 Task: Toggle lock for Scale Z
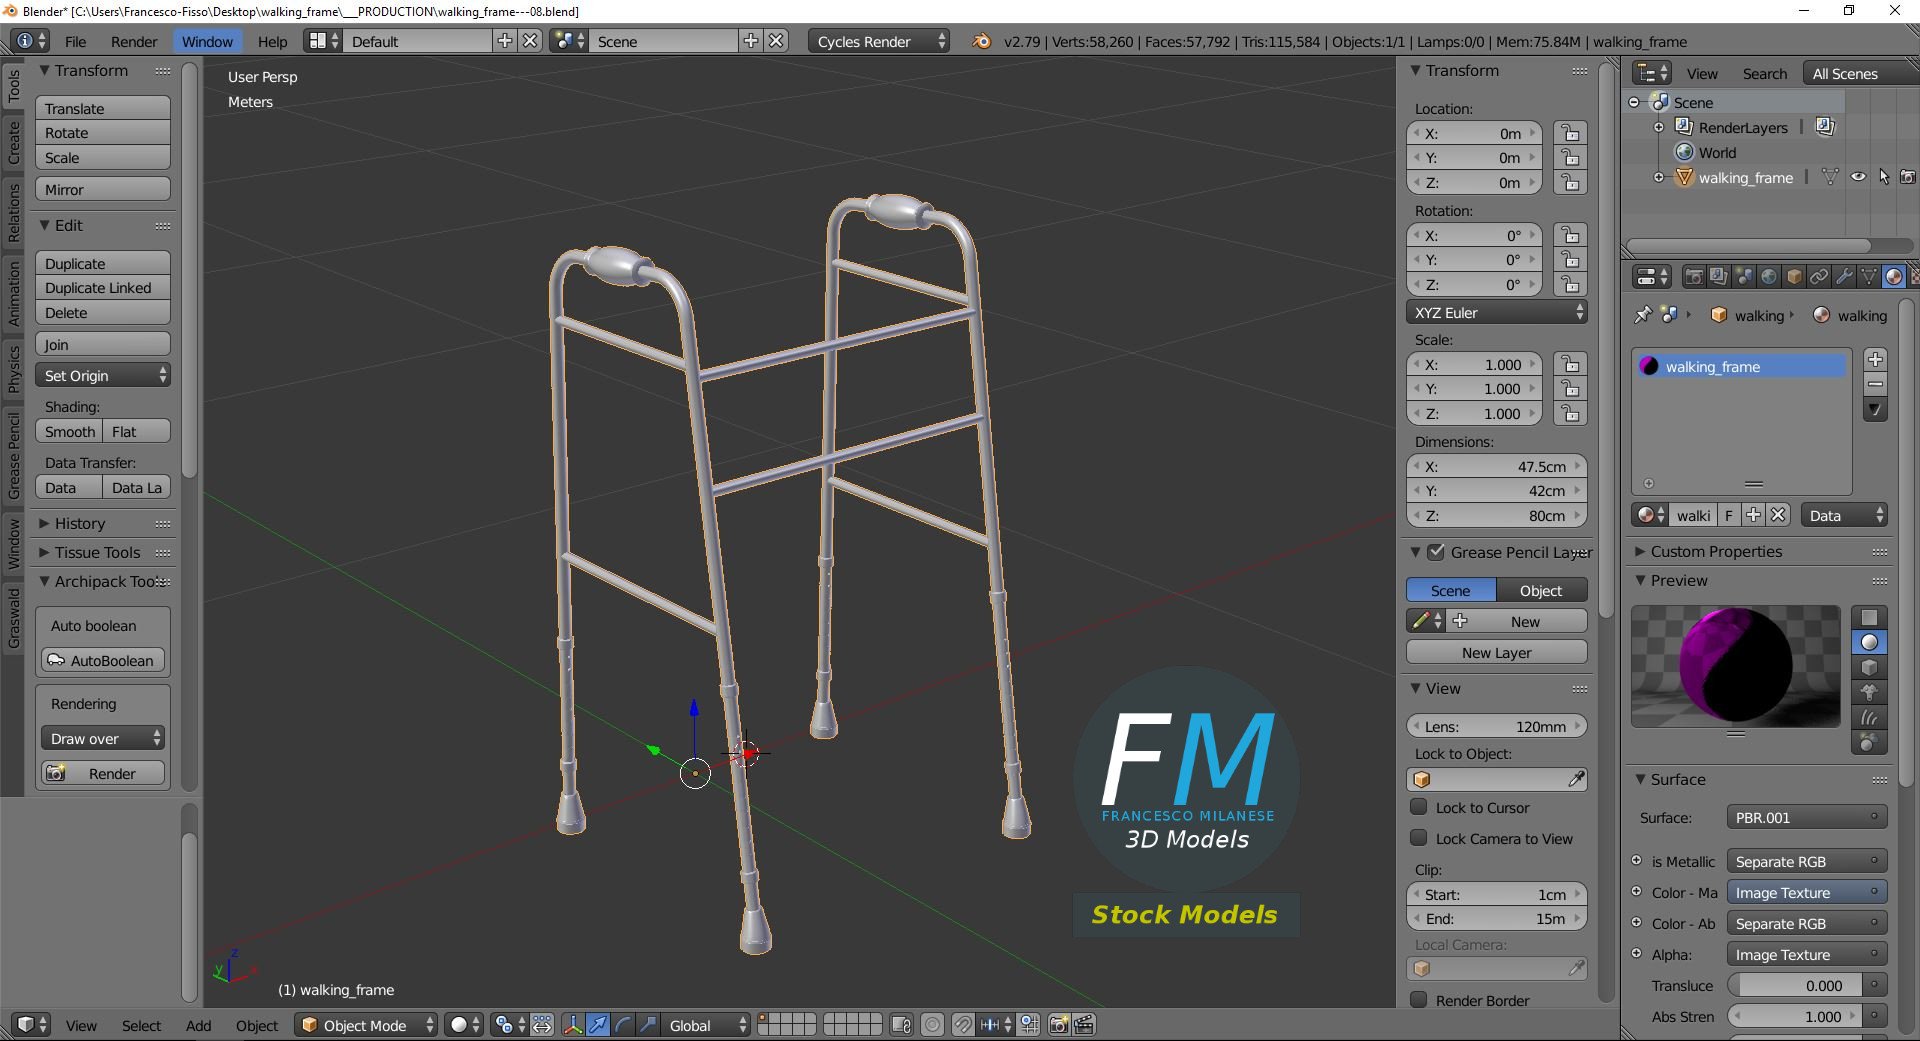[1571, 414]
